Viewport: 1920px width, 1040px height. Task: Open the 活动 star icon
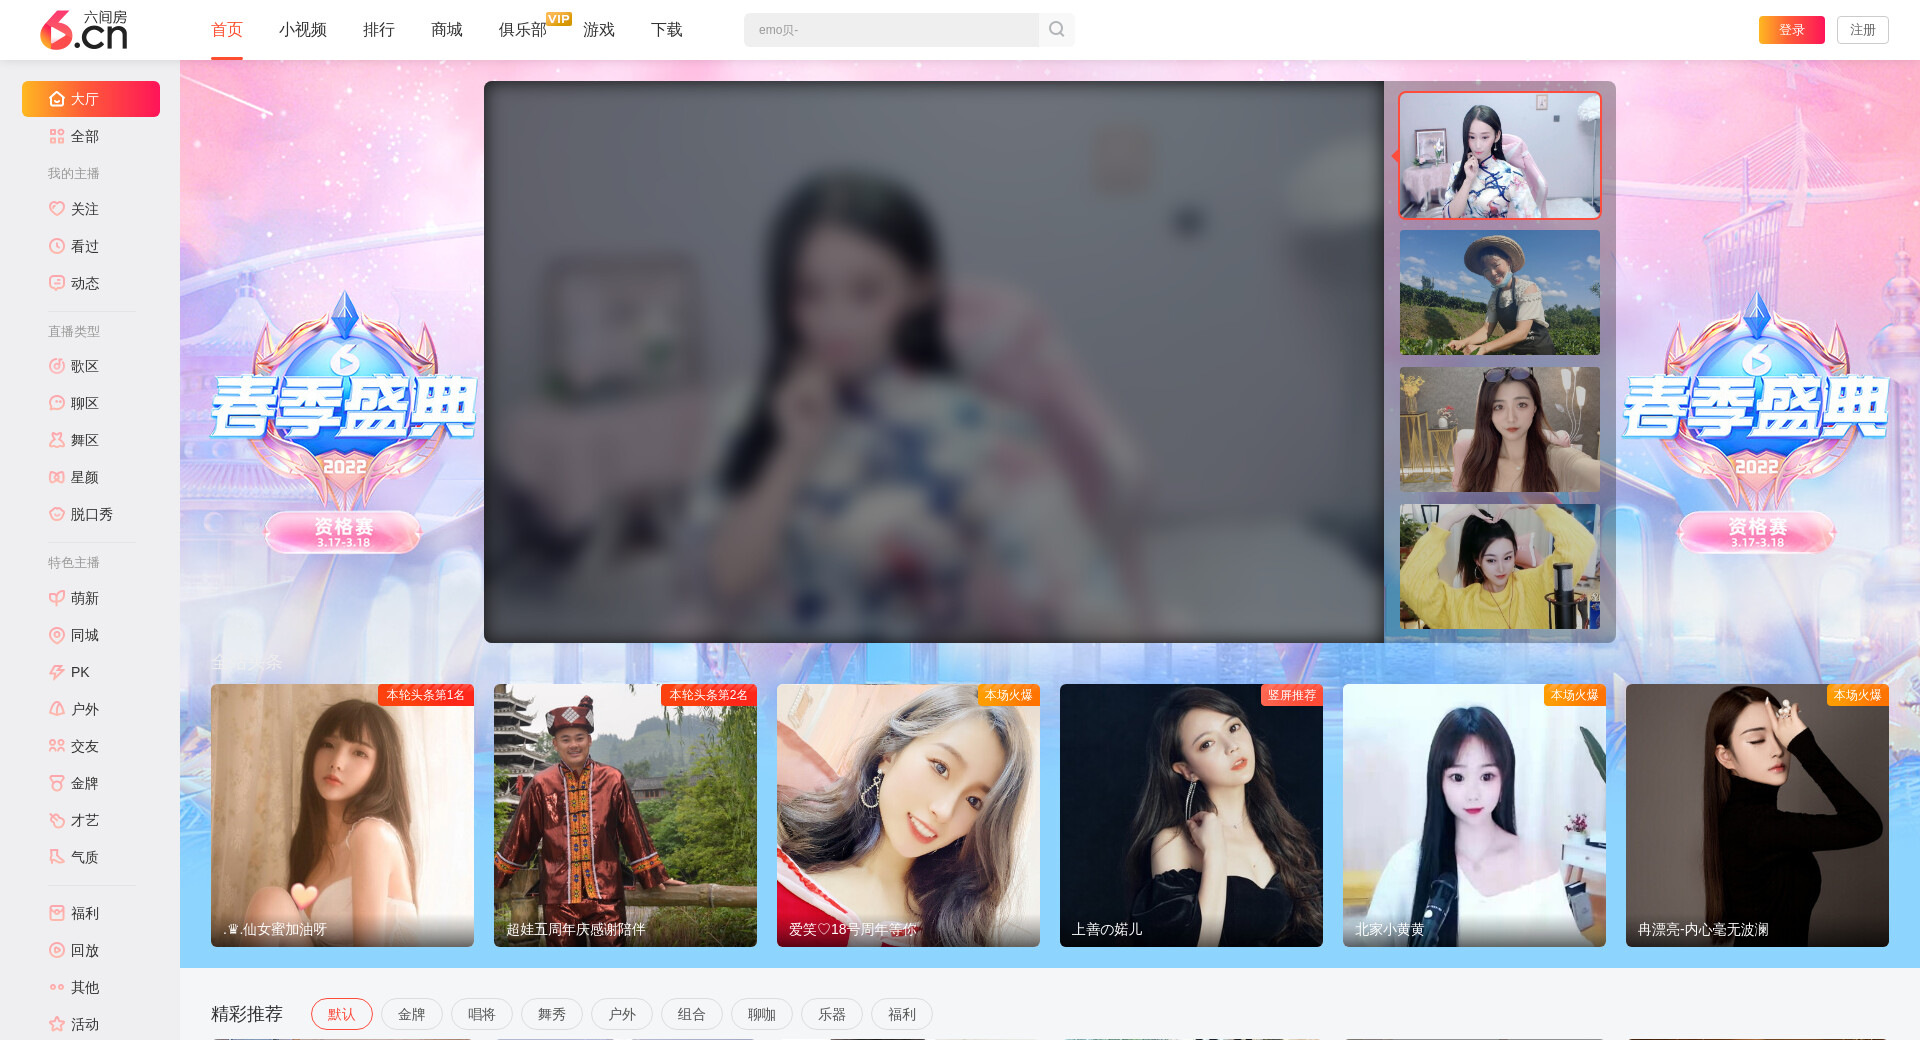coord(57,1024)
